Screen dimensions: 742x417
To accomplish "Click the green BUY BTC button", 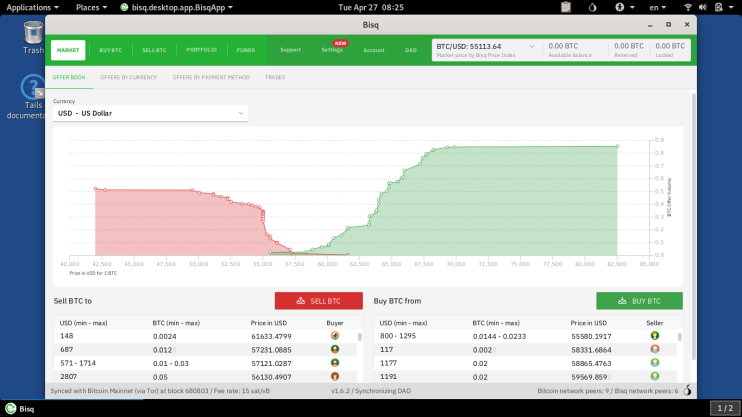I will click(x=639, y=301).
